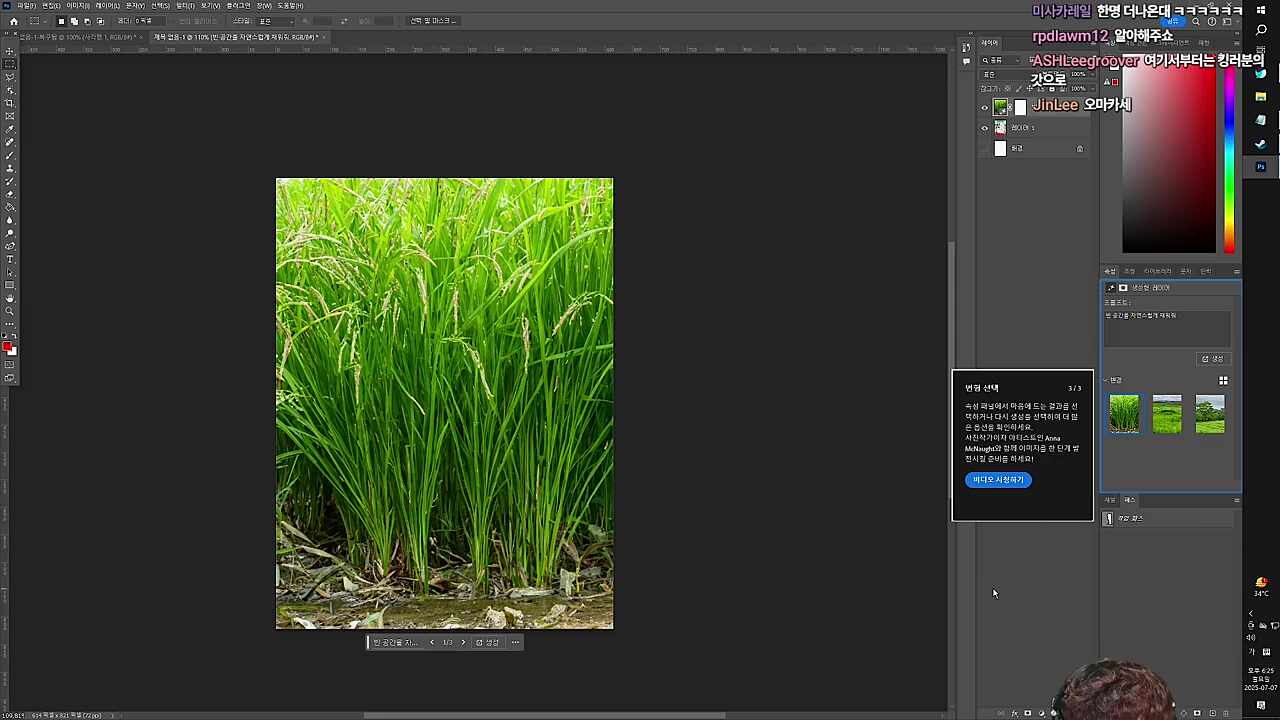Screen dimensions: 1280x720
Task: Open the 파일(F) menu
Action: (26, 6)
